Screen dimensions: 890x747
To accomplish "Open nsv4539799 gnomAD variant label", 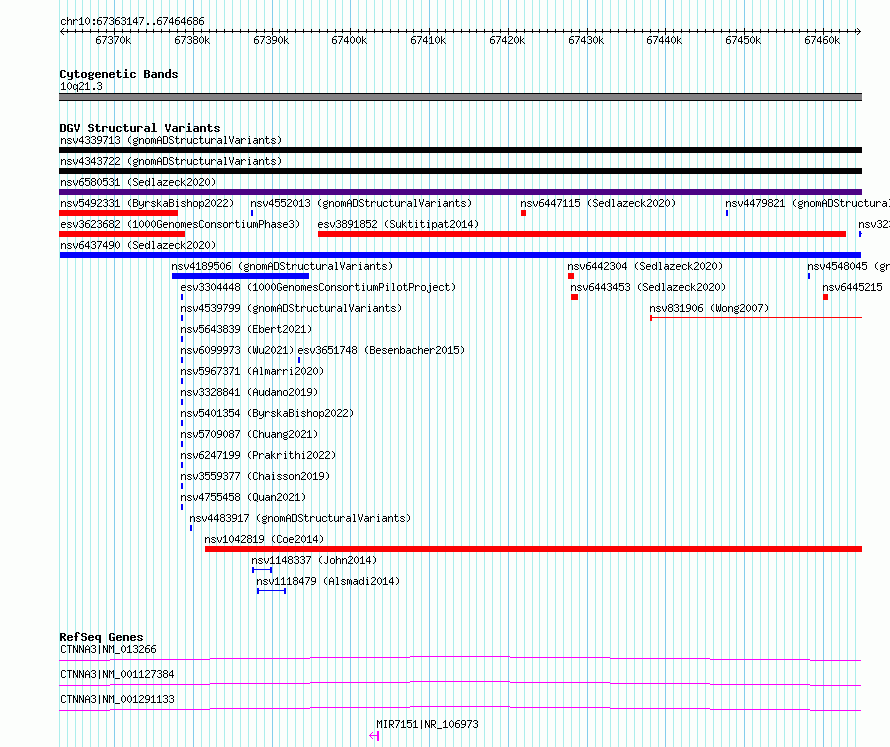I will click(x=291, y=308).
